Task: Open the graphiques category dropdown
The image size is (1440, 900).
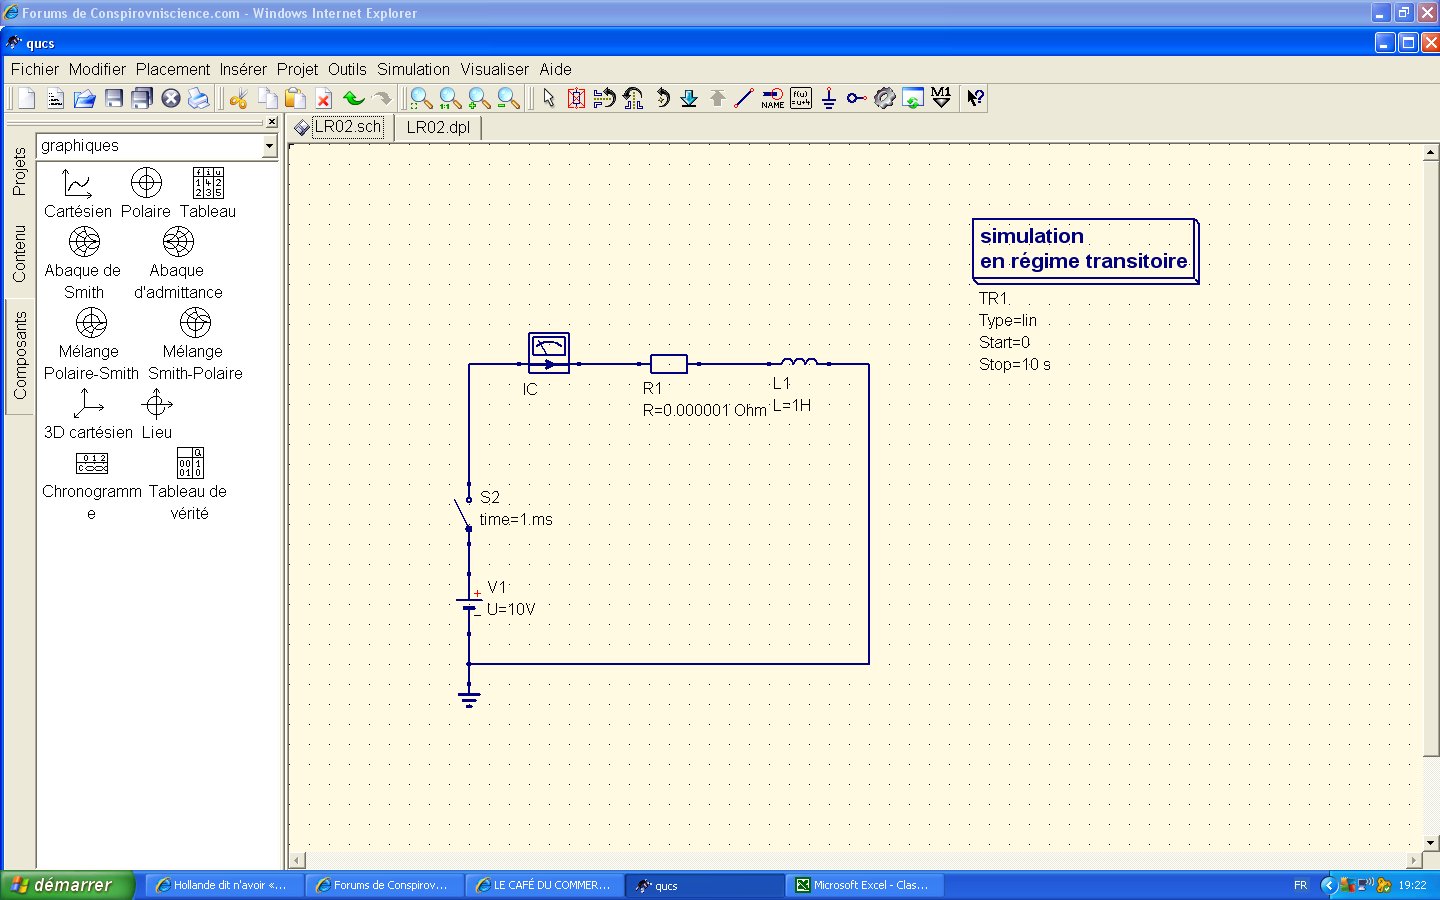Action: pos(269,146)
